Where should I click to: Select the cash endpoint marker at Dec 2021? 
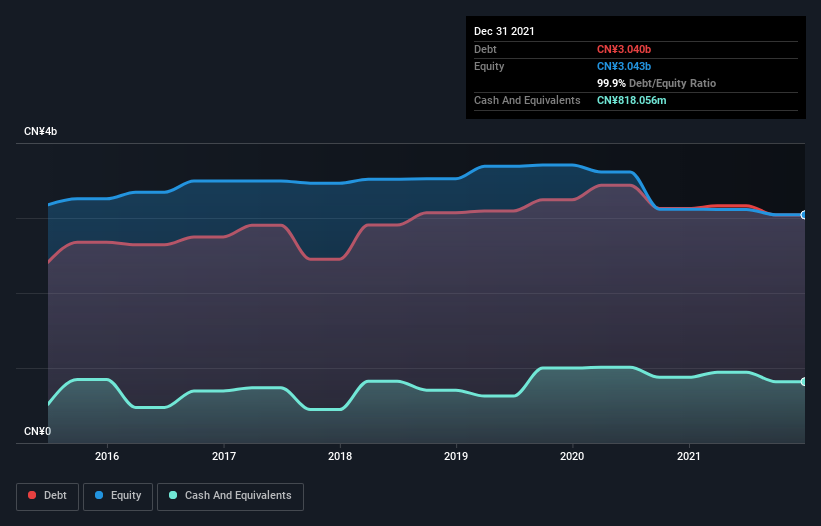pyautogui.click(x=804, y=382)
